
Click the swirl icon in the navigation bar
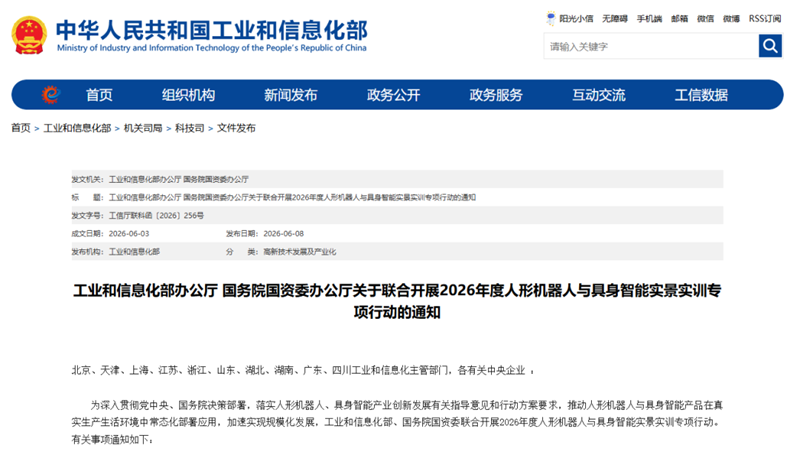tap(51, 94)
